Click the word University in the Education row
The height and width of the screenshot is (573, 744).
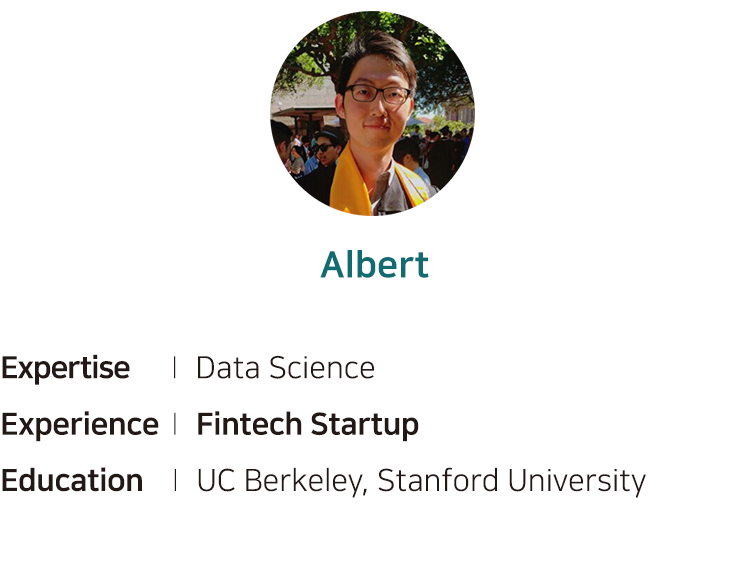tap(577, 481)
